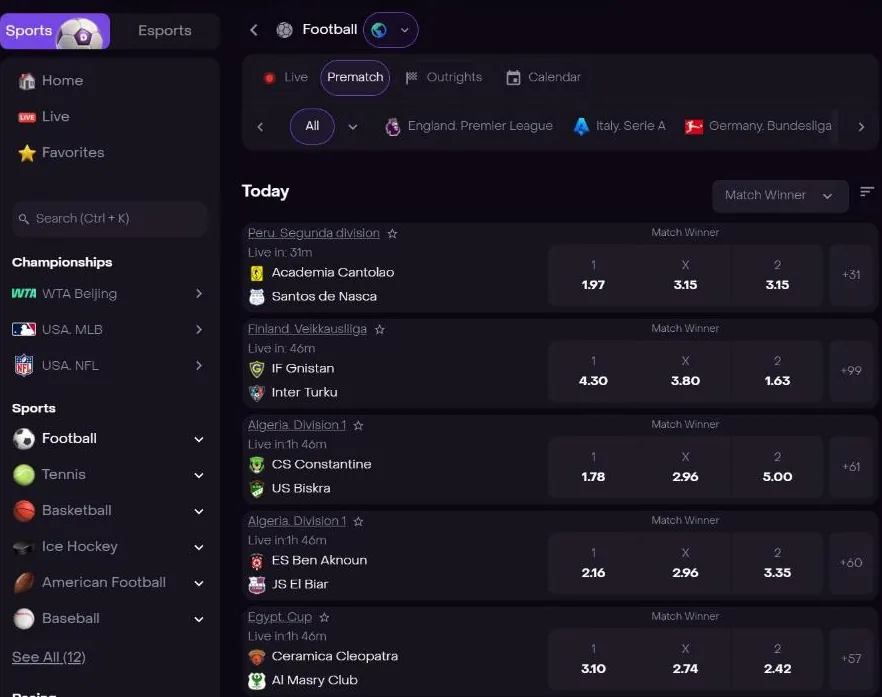Screen dimensions: 882x697
Task: Click the Premier League logo icon
Action: tap(393, 127)
